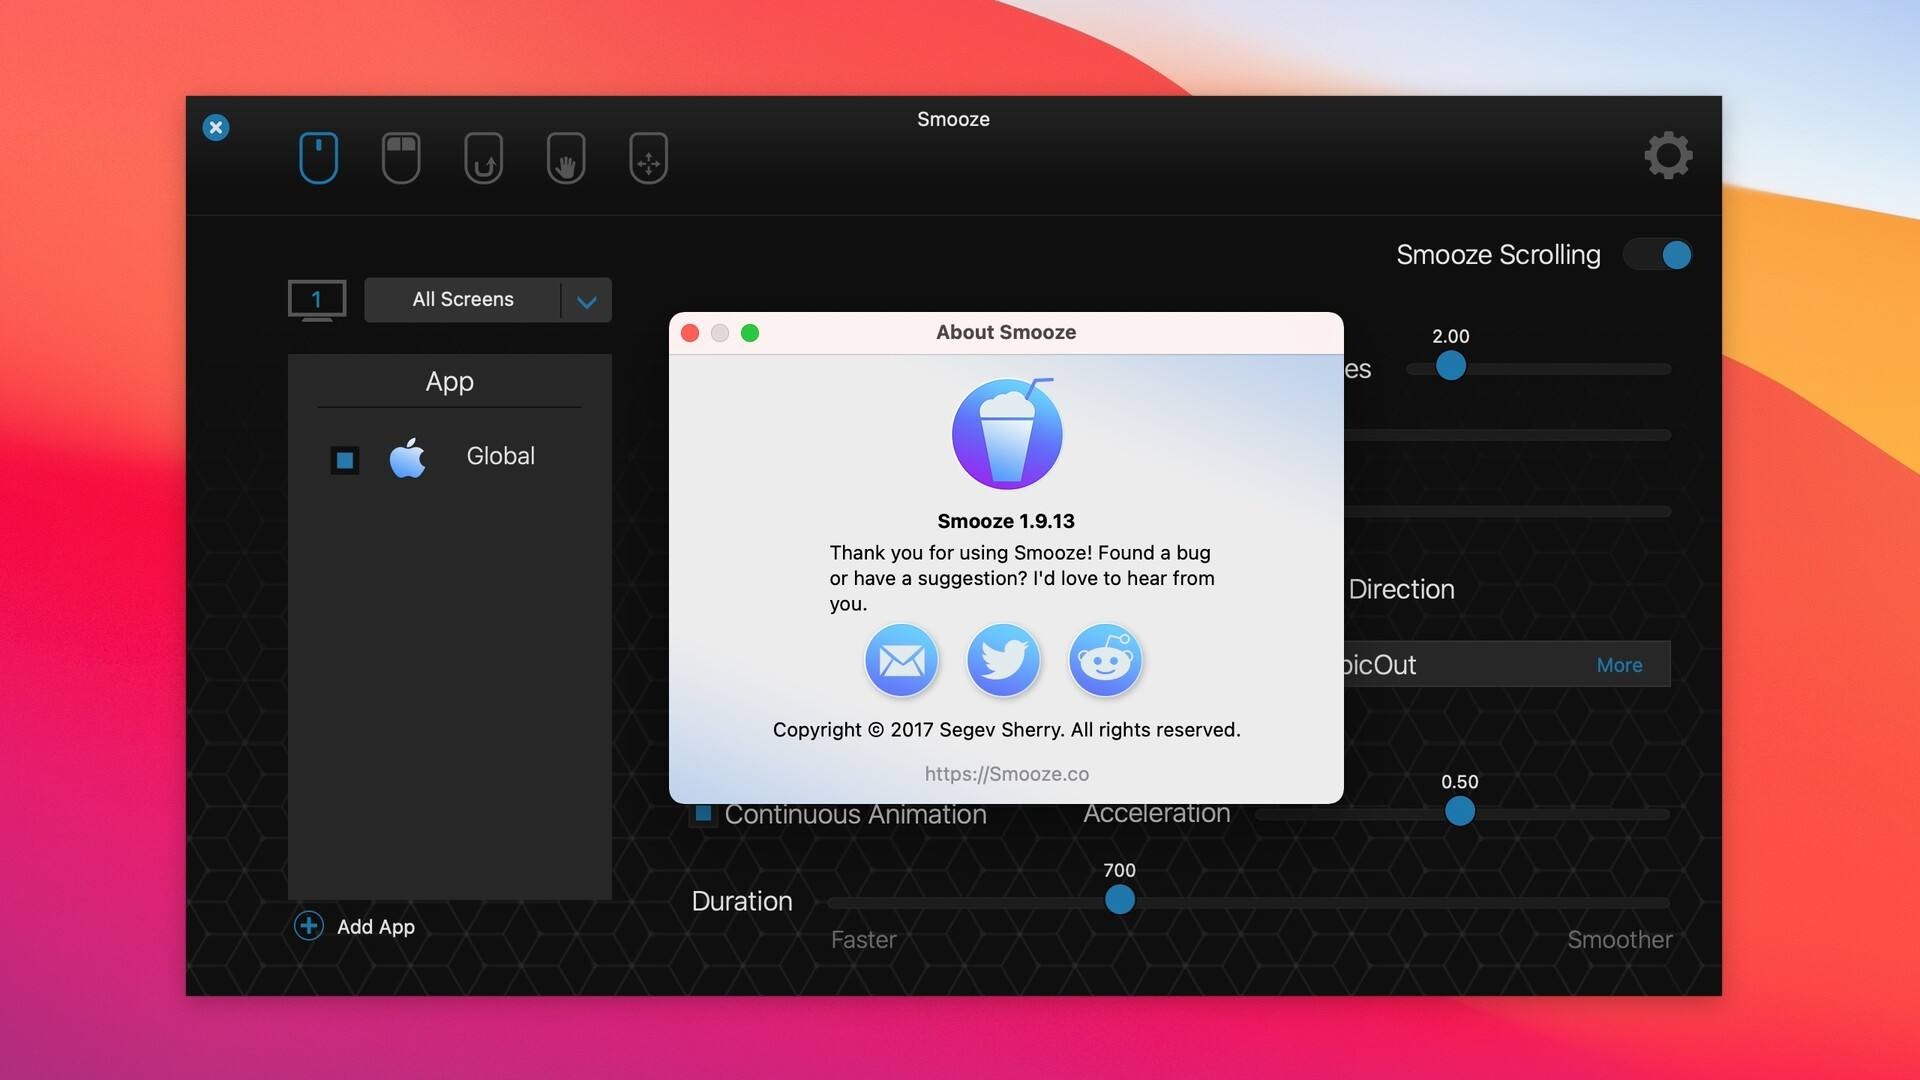1920x1080 pixels.
Task: Click the email icon in About dialog
Action: [x=902, y=659]
